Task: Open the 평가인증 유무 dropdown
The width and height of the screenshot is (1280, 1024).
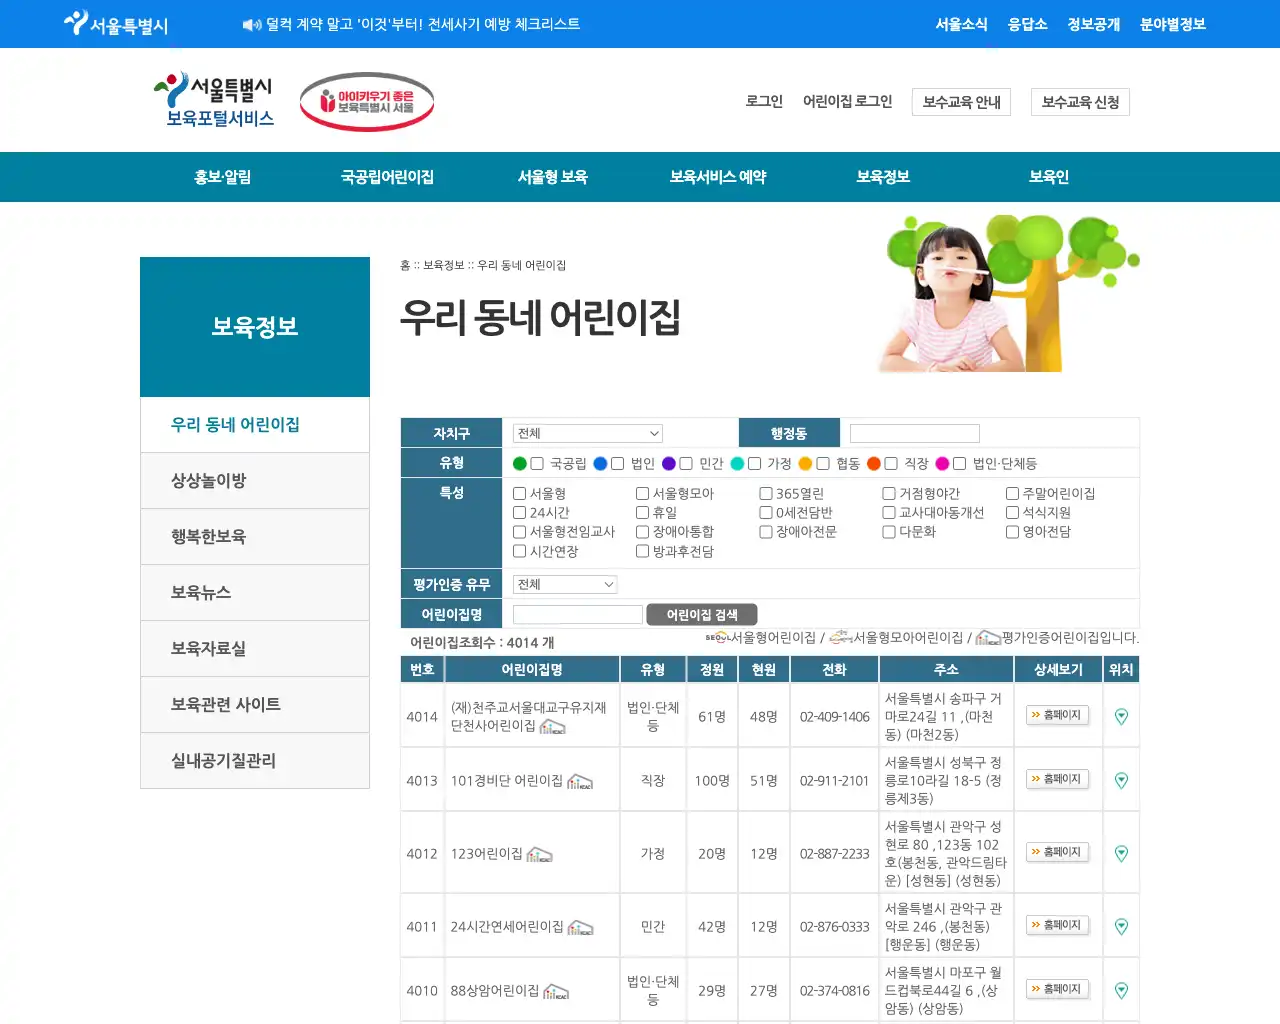Action: [x=564, y=584]
